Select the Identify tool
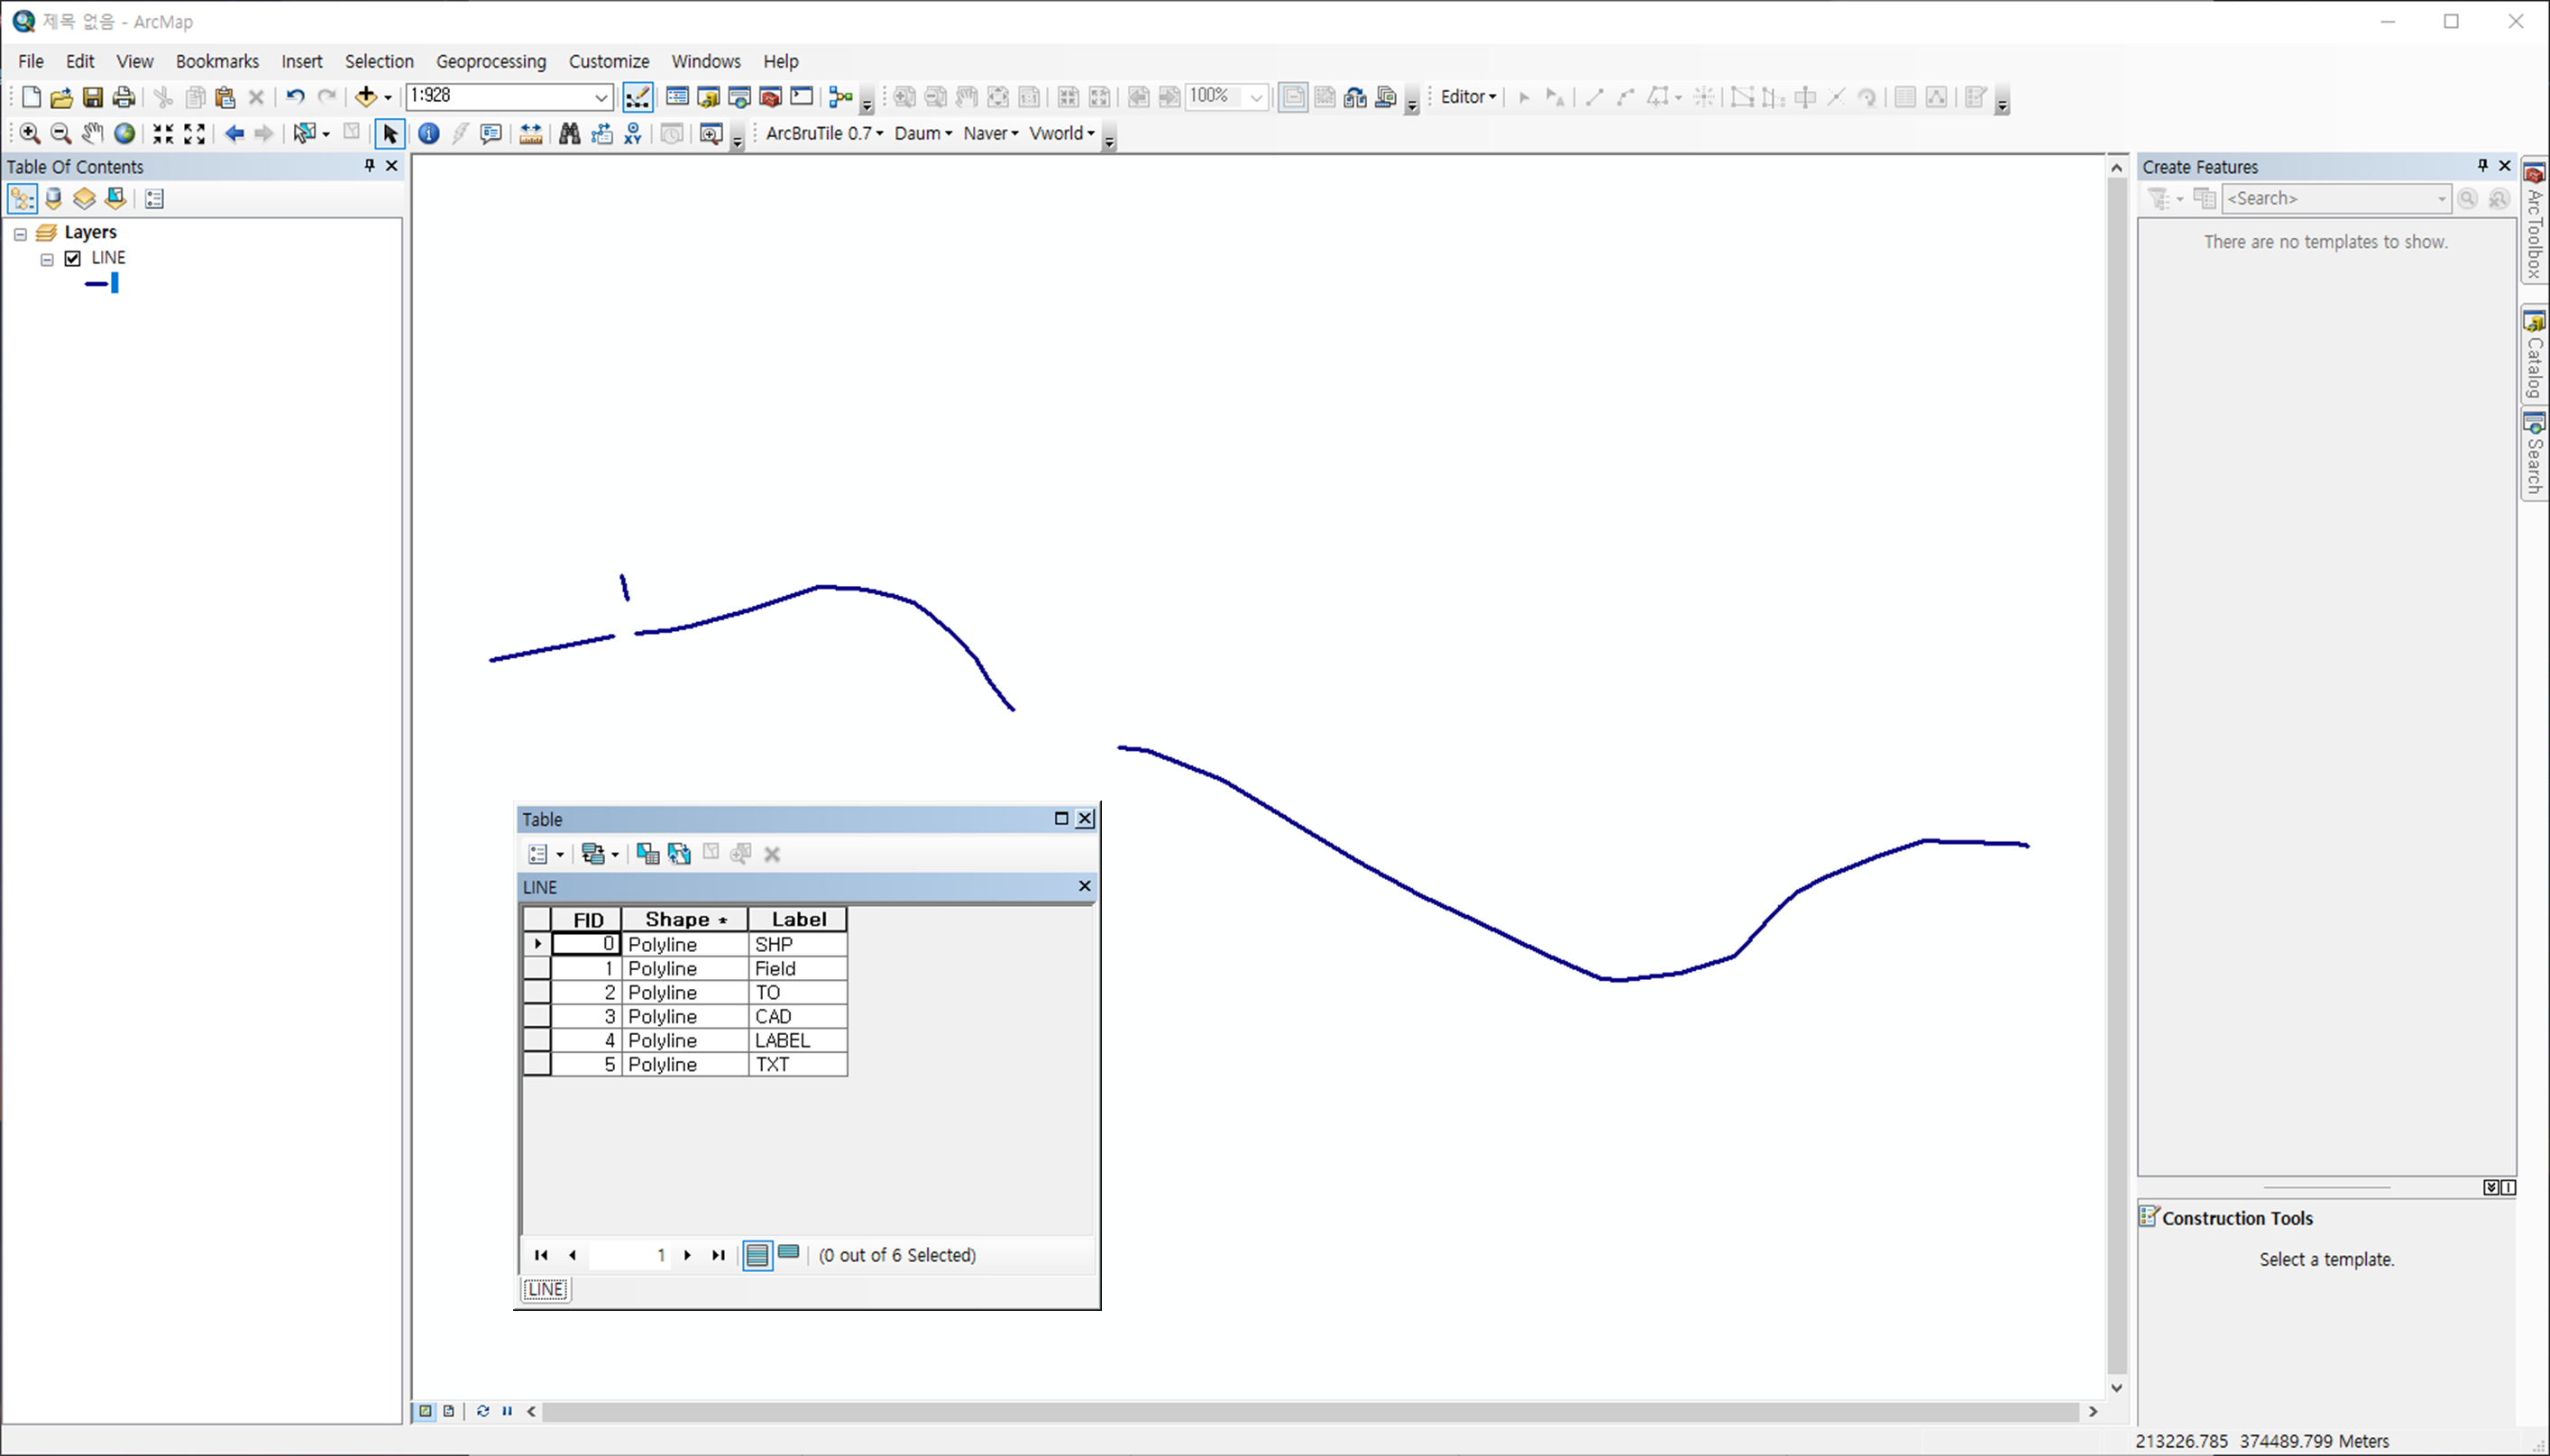Image resolution: width=2550 pixels, height=1456 pixels. pos(428,134)
